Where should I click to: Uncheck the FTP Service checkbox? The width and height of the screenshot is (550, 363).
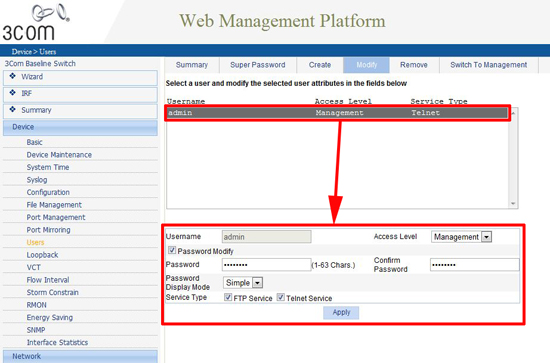[228, 297]
